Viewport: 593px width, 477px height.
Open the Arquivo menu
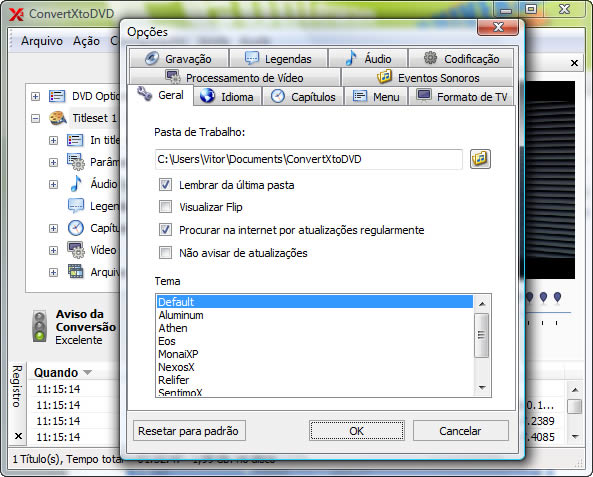[42, 40]
